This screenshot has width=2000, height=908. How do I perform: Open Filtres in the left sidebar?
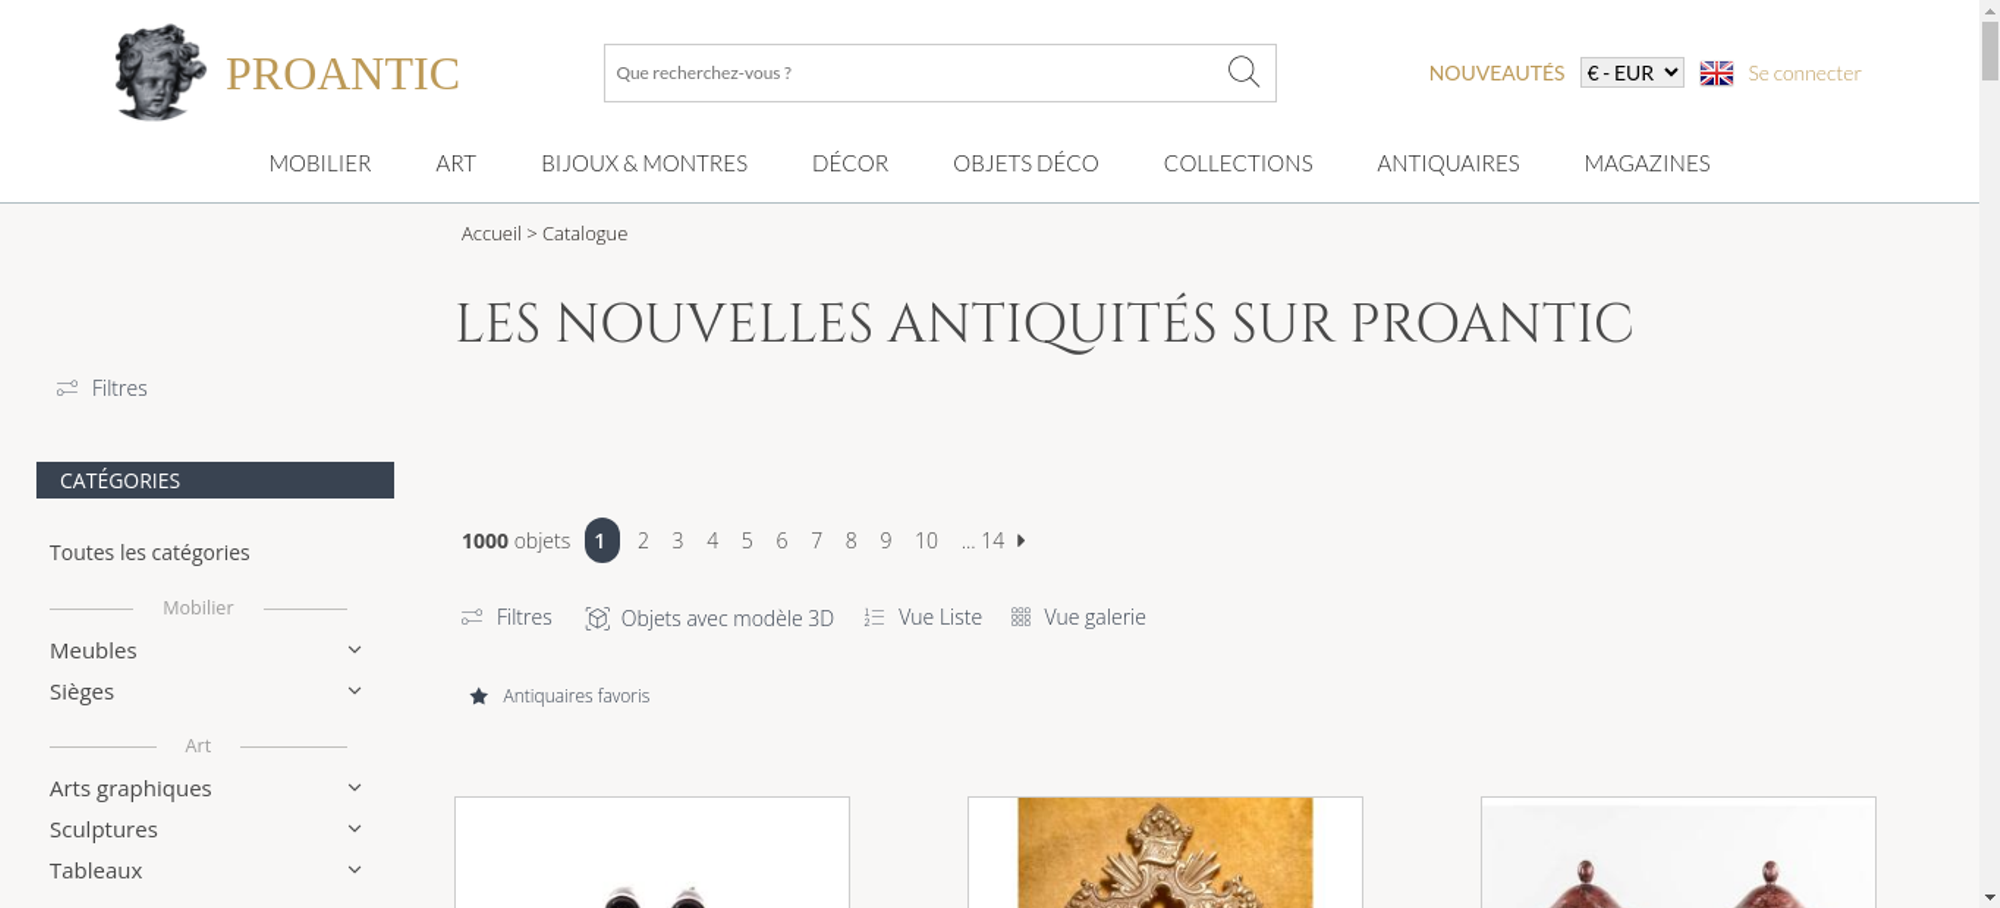[x=102, y=388]
